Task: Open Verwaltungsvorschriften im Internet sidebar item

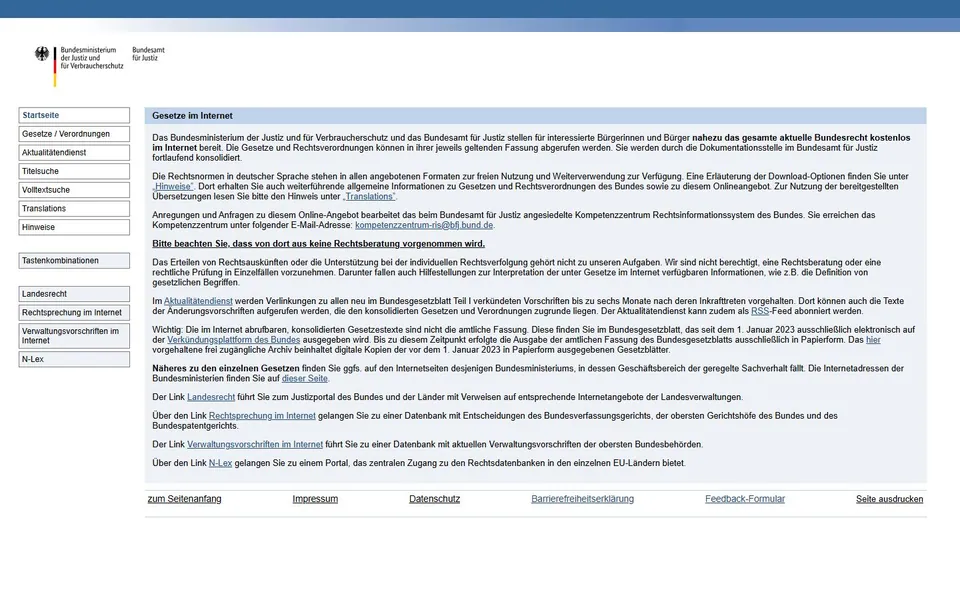Action: (74, 336)
